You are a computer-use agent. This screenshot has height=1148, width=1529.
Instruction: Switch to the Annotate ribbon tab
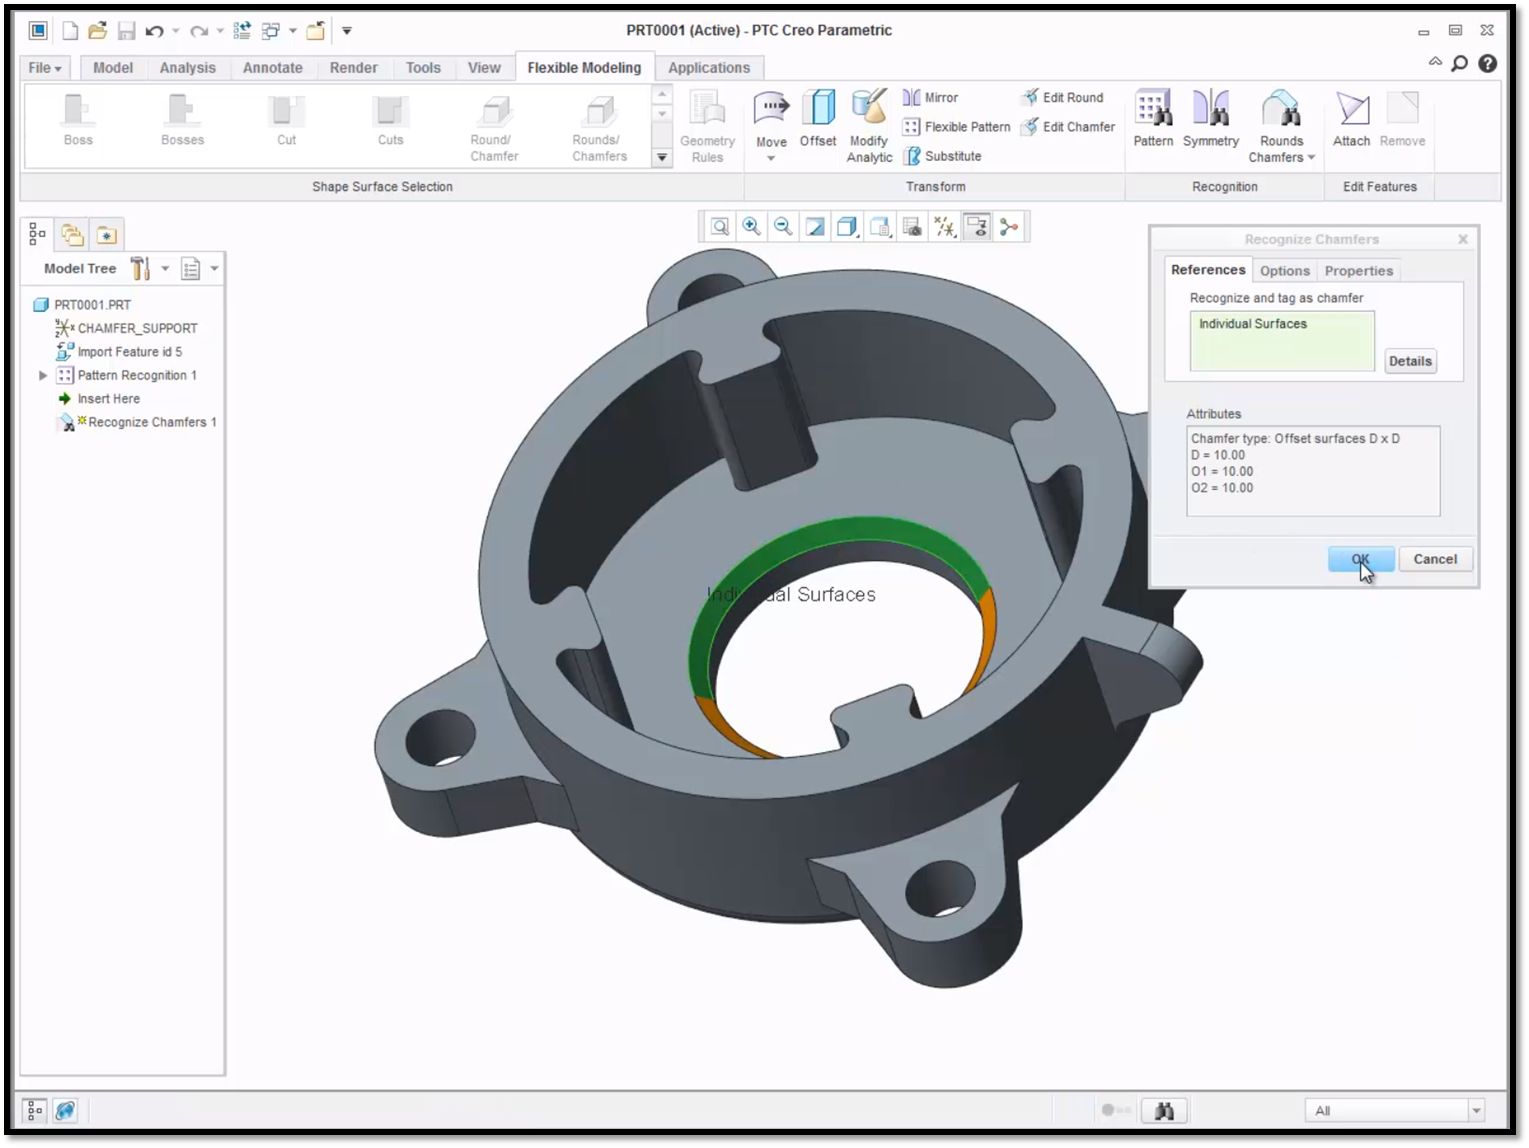tap(273, 67)
